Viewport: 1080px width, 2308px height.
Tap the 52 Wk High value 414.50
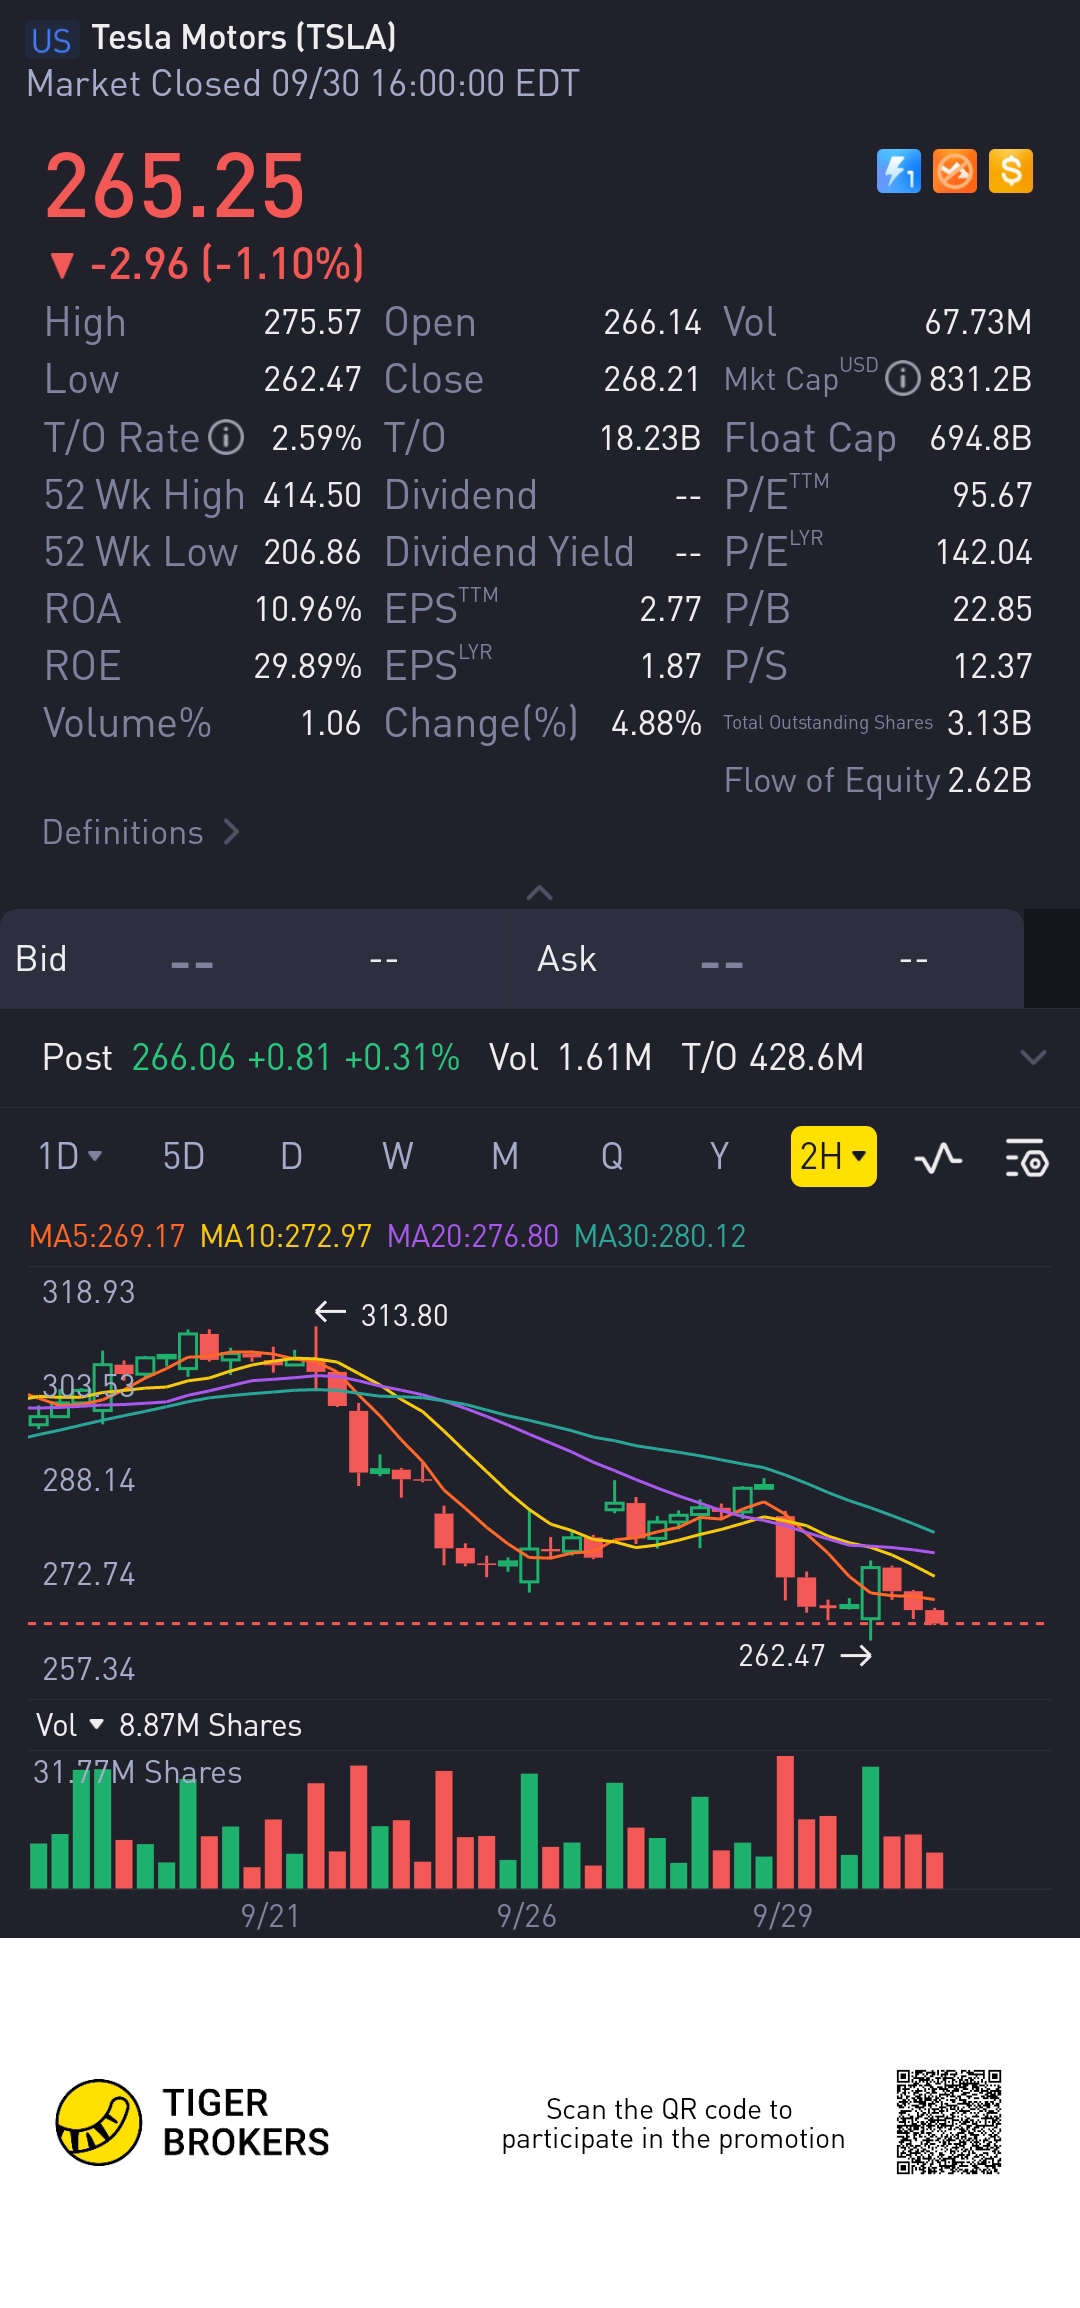click(x=312, y=495)
